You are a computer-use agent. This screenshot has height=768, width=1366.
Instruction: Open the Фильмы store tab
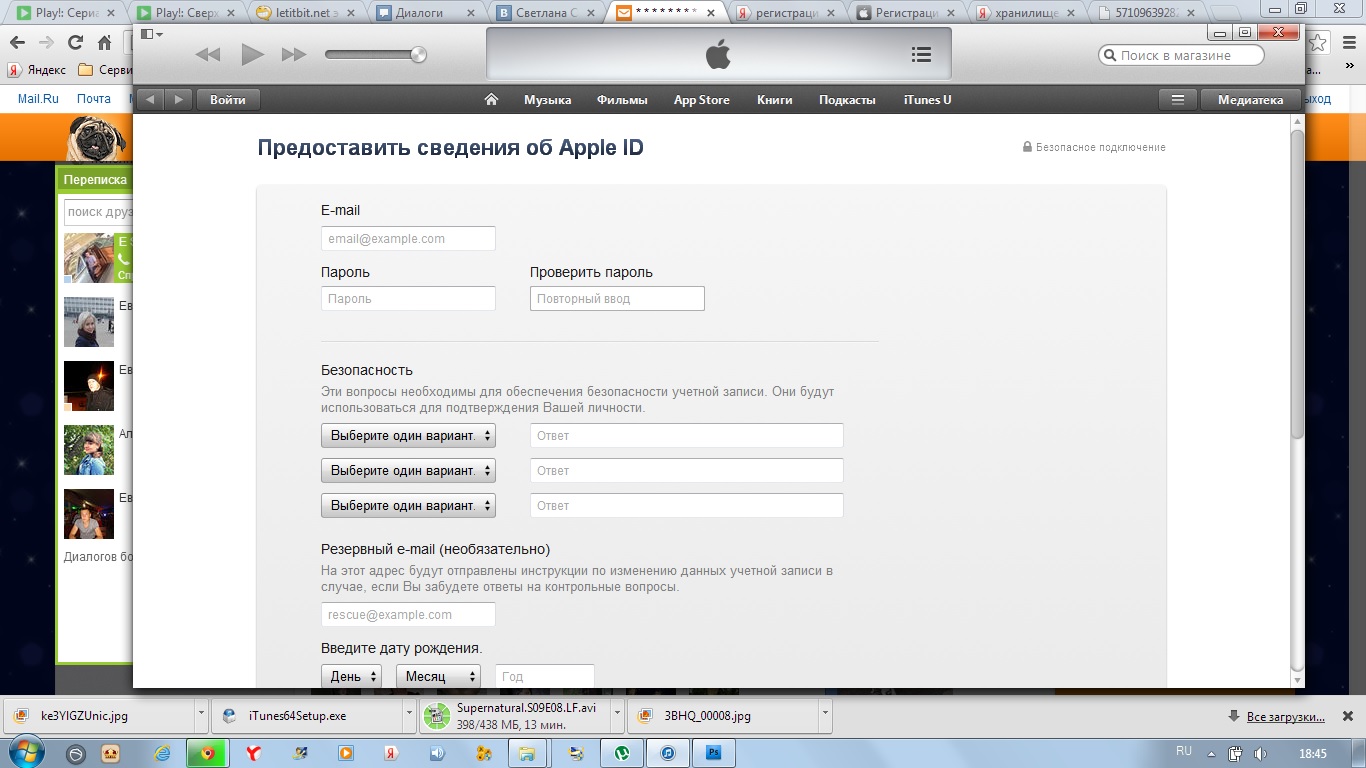pyautogui.click(x=622, y=100)
